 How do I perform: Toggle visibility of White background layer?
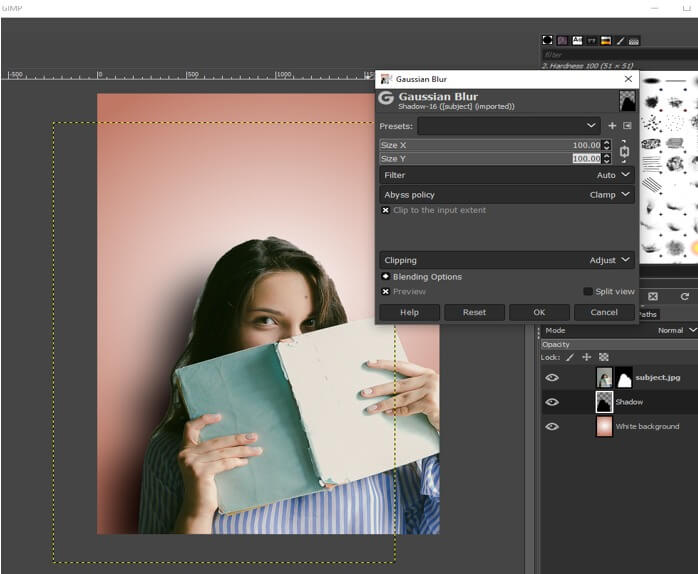(x=551, y=426)
